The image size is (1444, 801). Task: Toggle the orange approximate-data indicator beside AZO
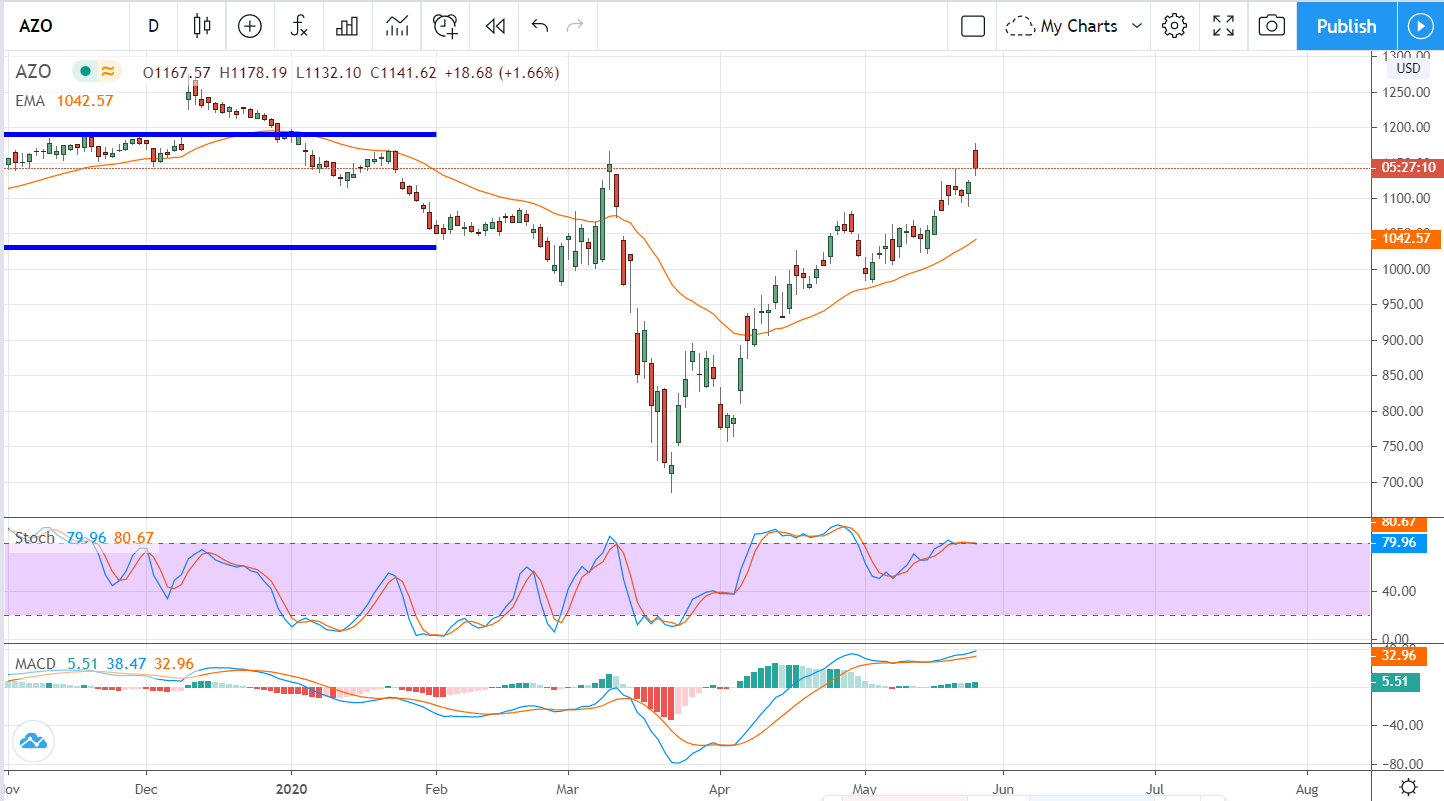tap(107, 72)
